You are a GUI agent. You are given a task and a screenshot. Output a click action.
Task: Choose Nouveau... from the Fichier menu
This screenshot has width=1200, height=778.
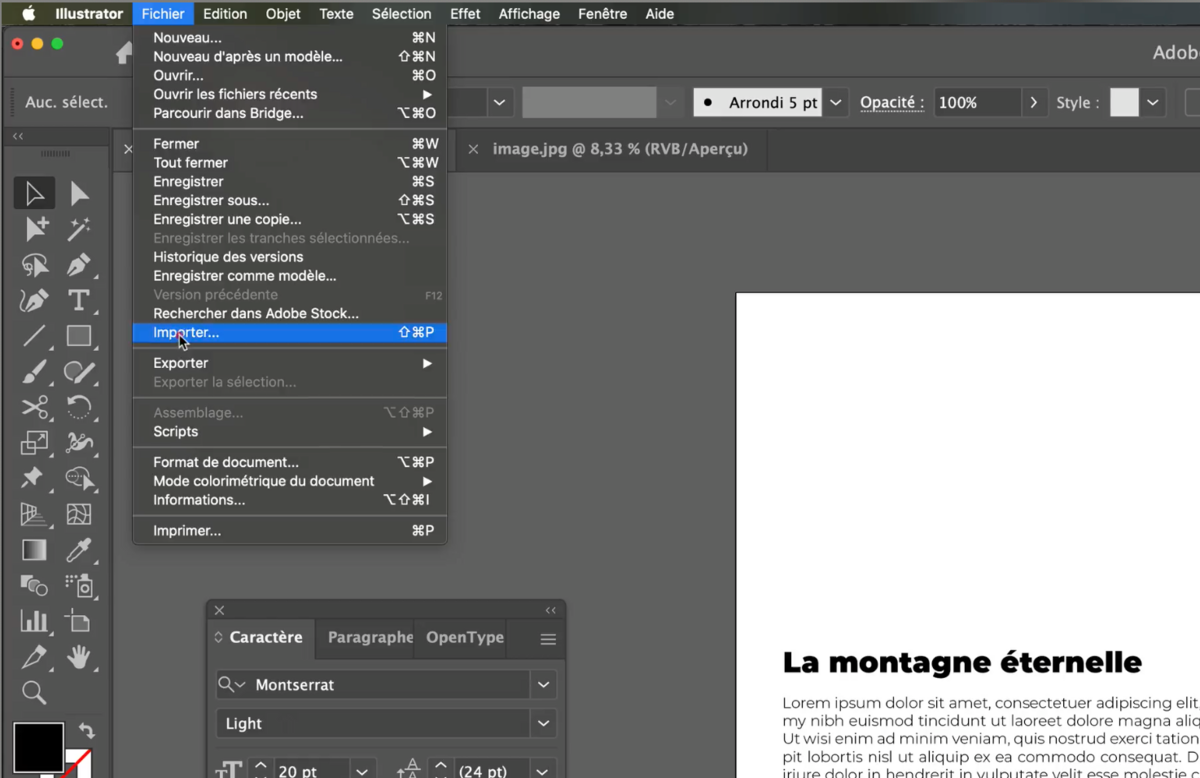pyautogui.click(x=290, y=38)
